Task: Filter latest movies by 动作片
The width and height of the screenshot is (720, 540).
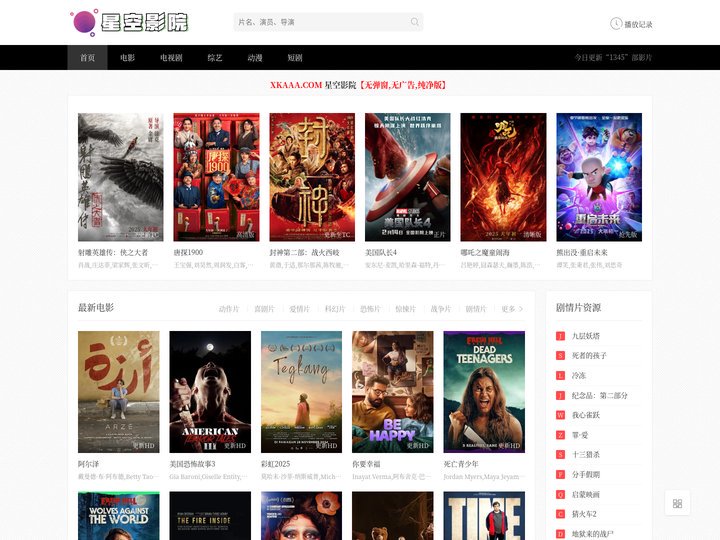Action: [229, 309]
